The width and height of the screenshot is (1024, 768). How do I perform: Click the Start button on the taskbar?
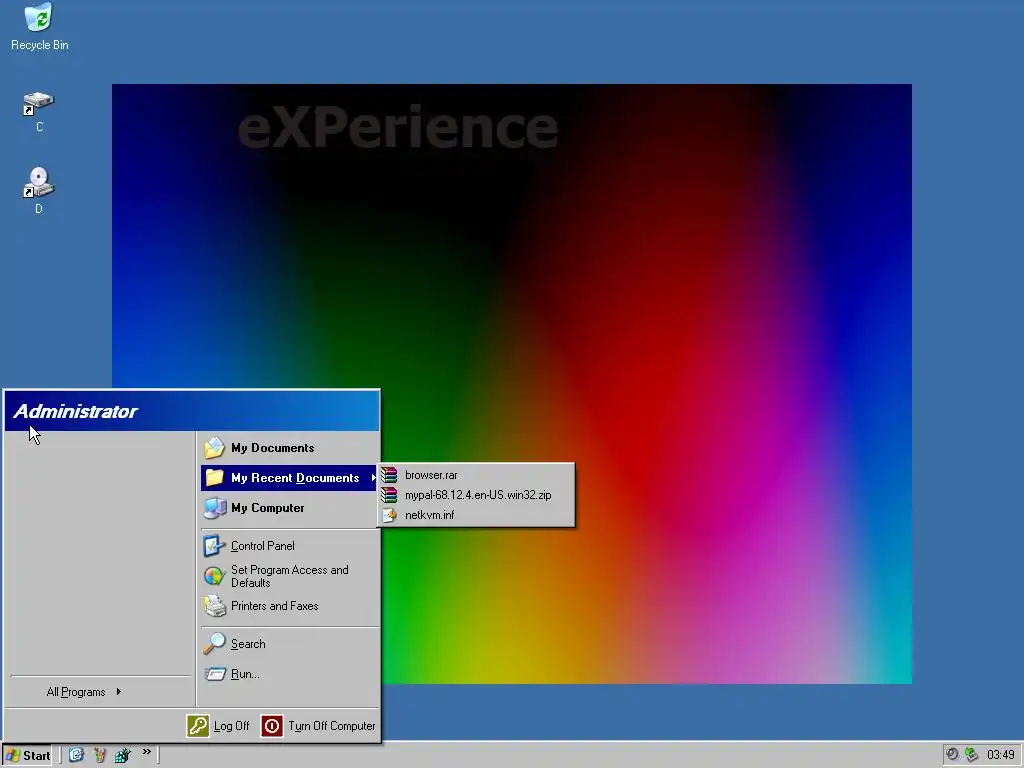coord(28,756)
